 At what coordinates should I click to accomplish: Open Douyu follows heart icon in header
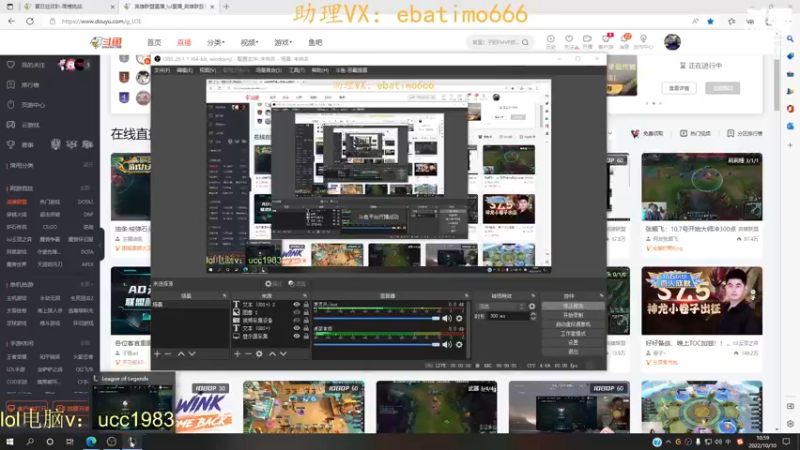tap(569, 41)
